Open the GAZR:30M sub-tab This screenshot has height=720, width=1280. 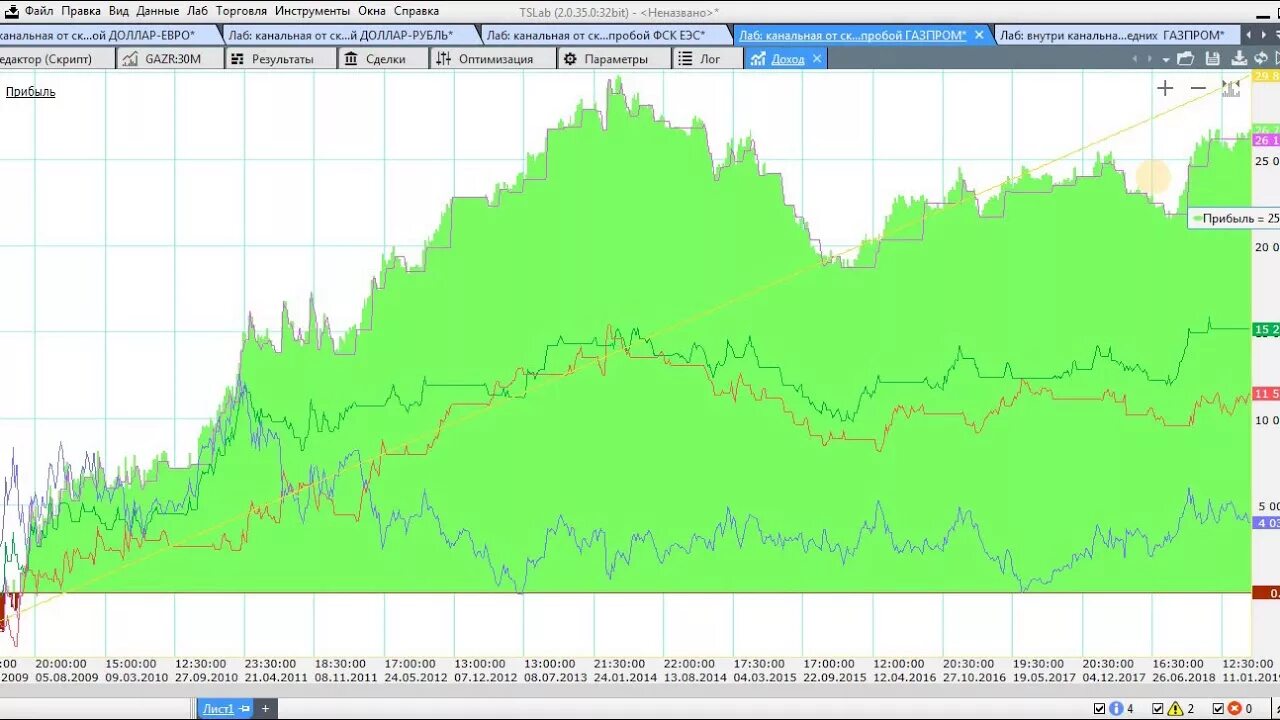[170, 59]
